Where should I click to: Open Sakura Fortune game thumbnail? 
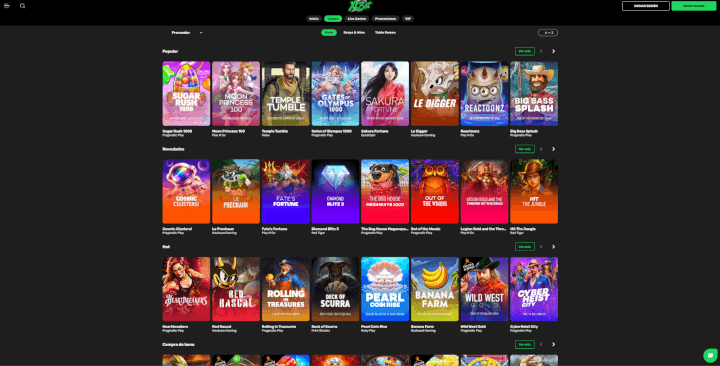coord(385,94)
